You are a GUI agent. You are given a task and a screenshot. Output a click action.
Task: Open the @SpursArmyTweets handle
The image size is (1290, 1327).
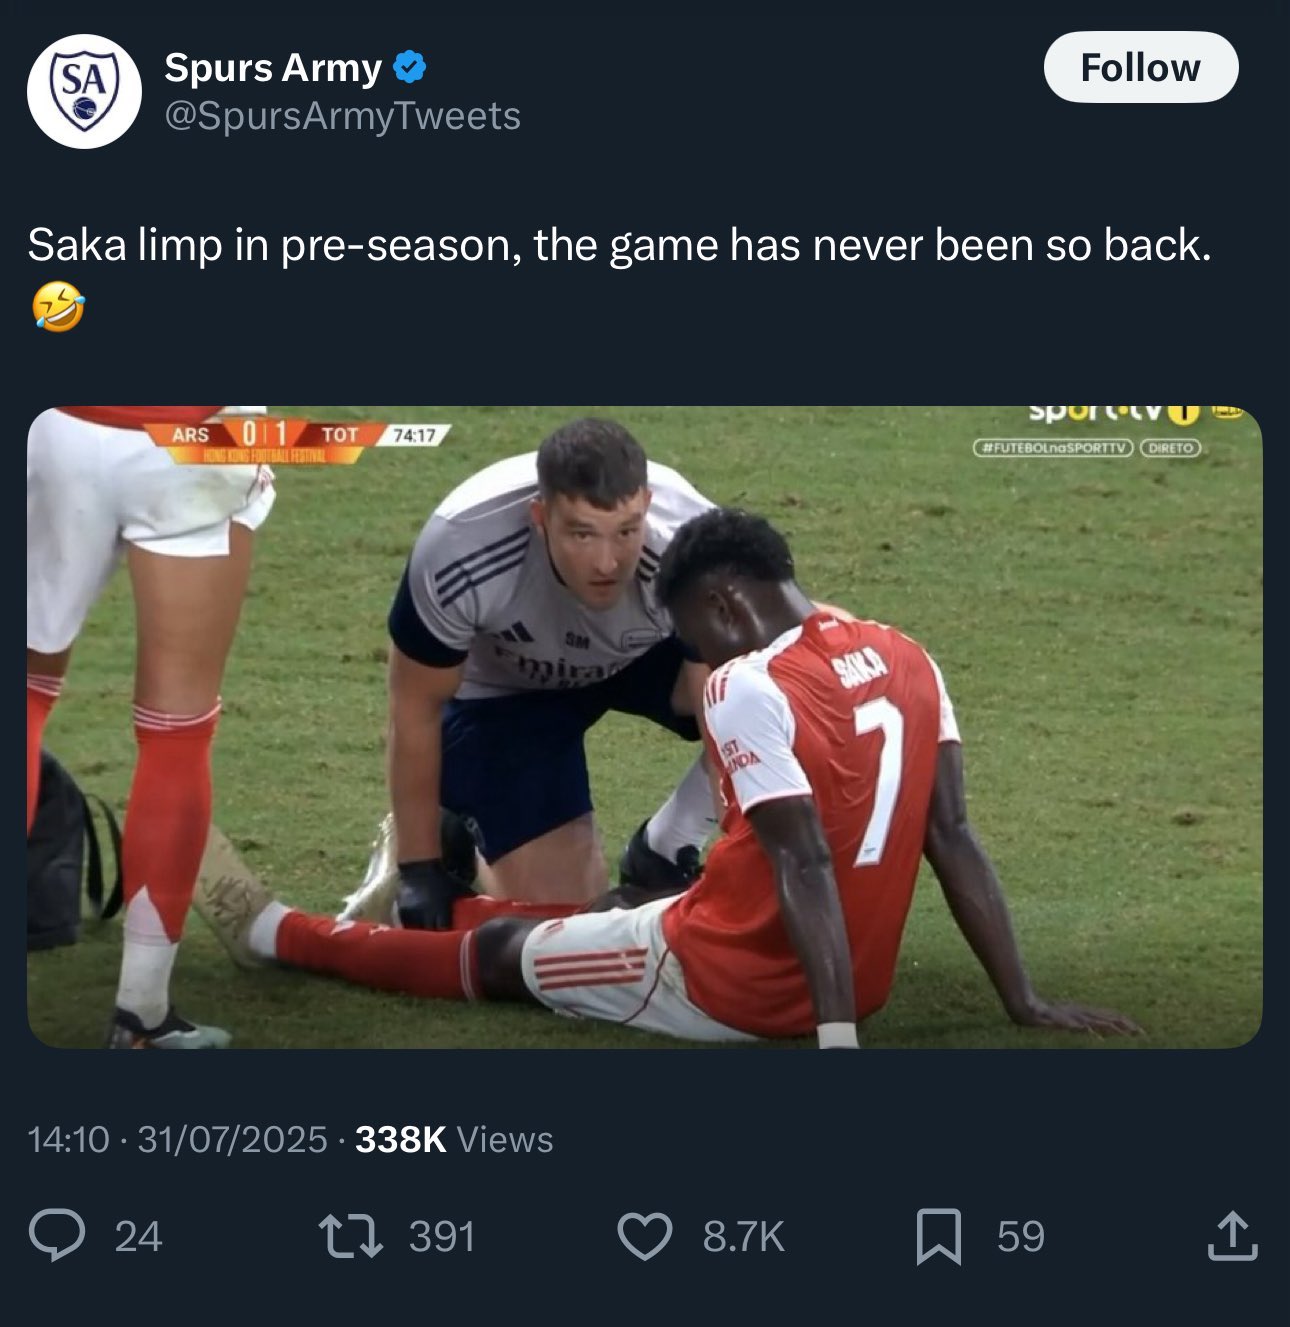pos(342,116)
